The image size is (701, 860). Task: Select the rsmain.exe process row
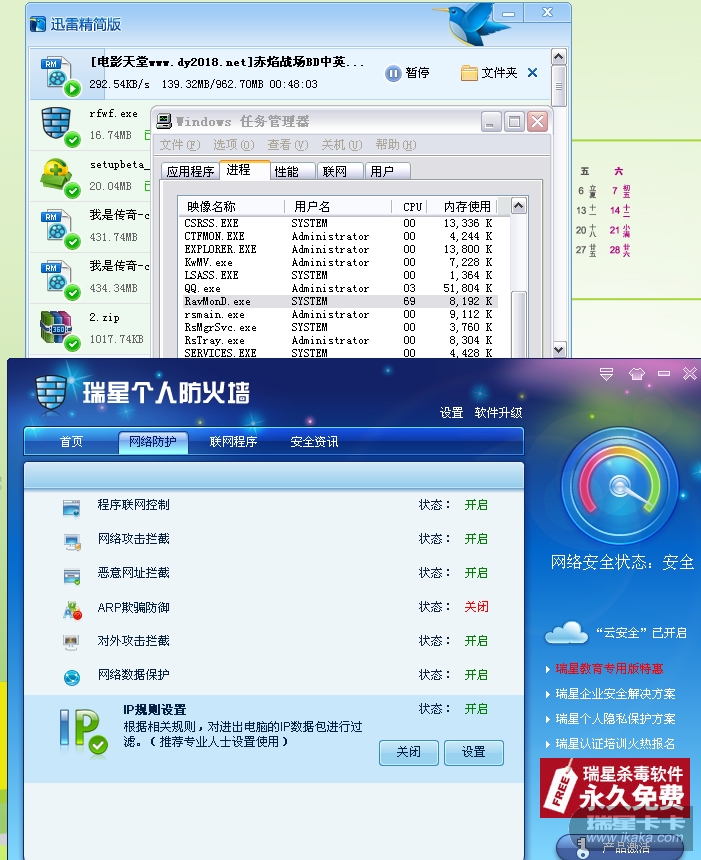click(x=340, y=314)
